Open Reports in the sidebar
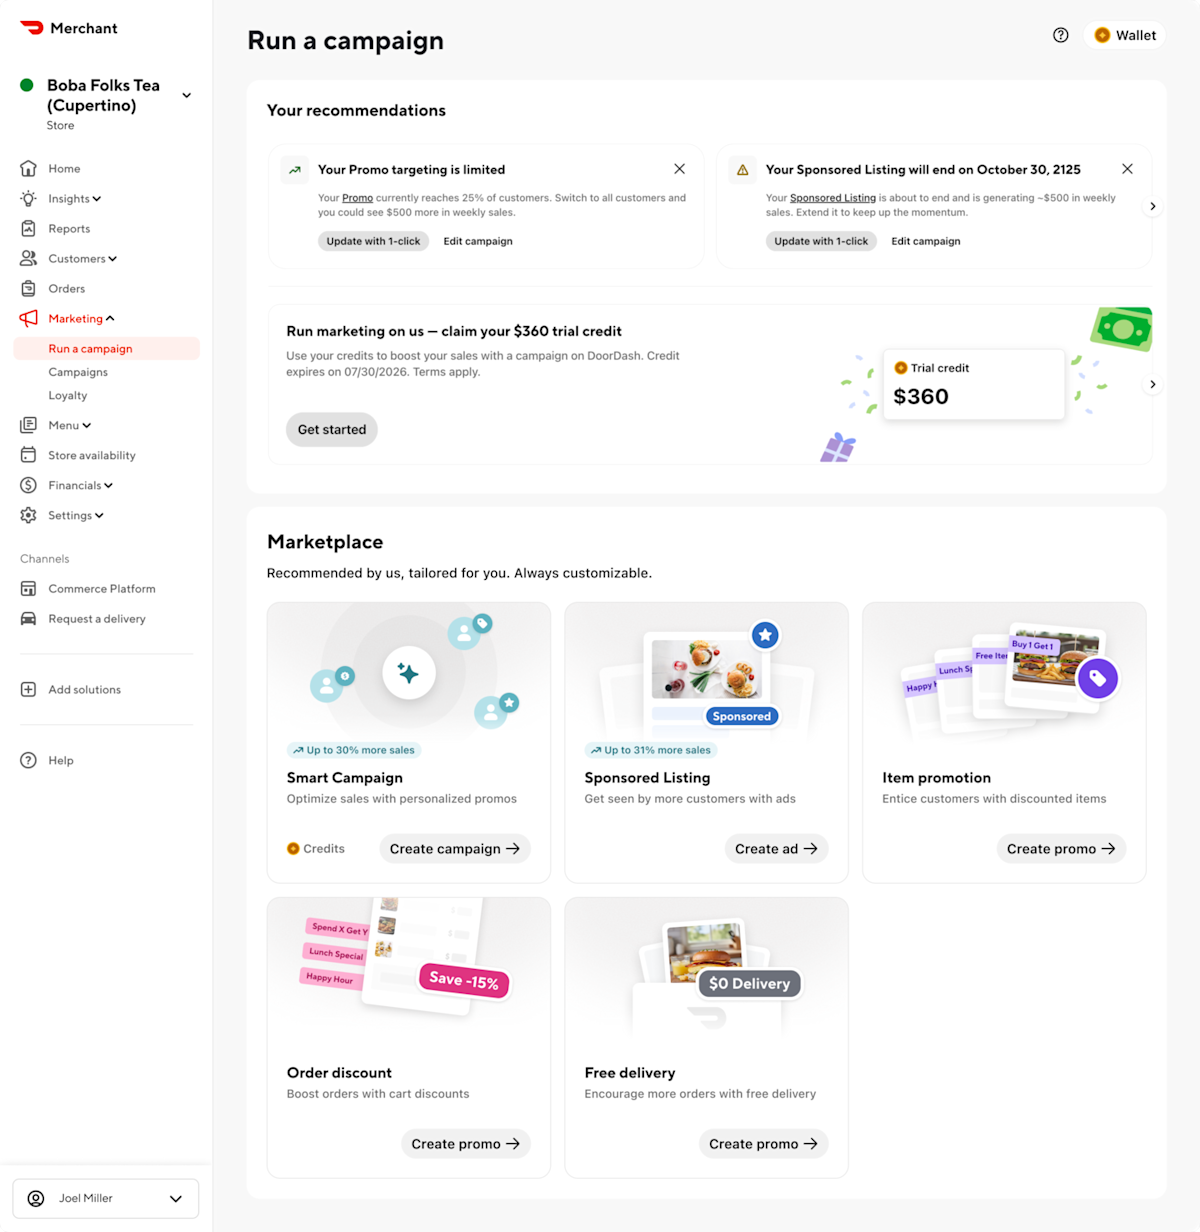This screenshot has height=1232, width=1200. 69,228
